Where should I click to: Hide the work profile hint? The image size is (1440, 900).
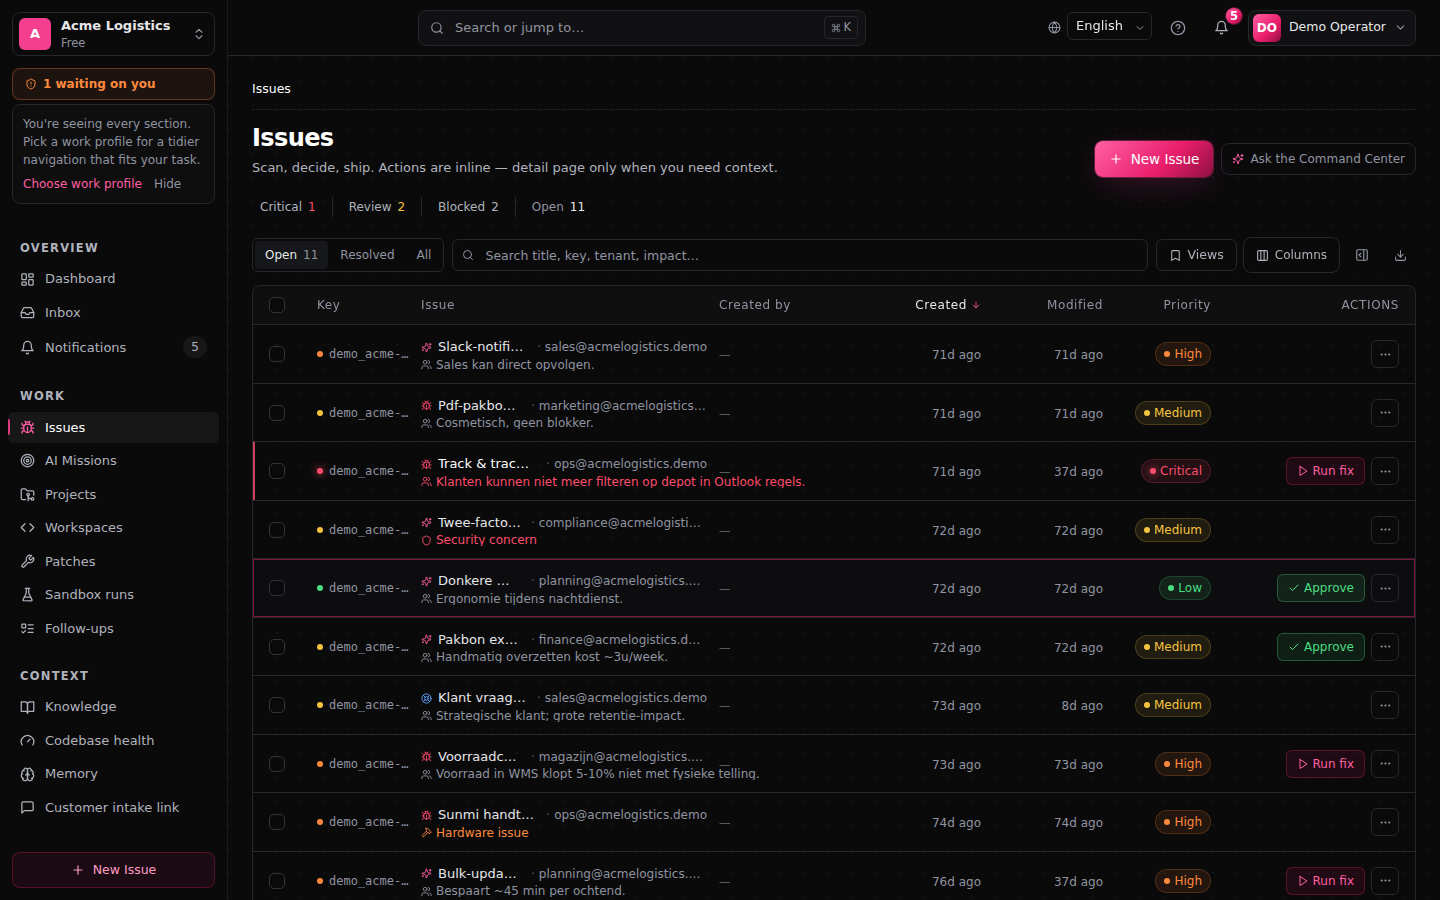pos(167,184)
